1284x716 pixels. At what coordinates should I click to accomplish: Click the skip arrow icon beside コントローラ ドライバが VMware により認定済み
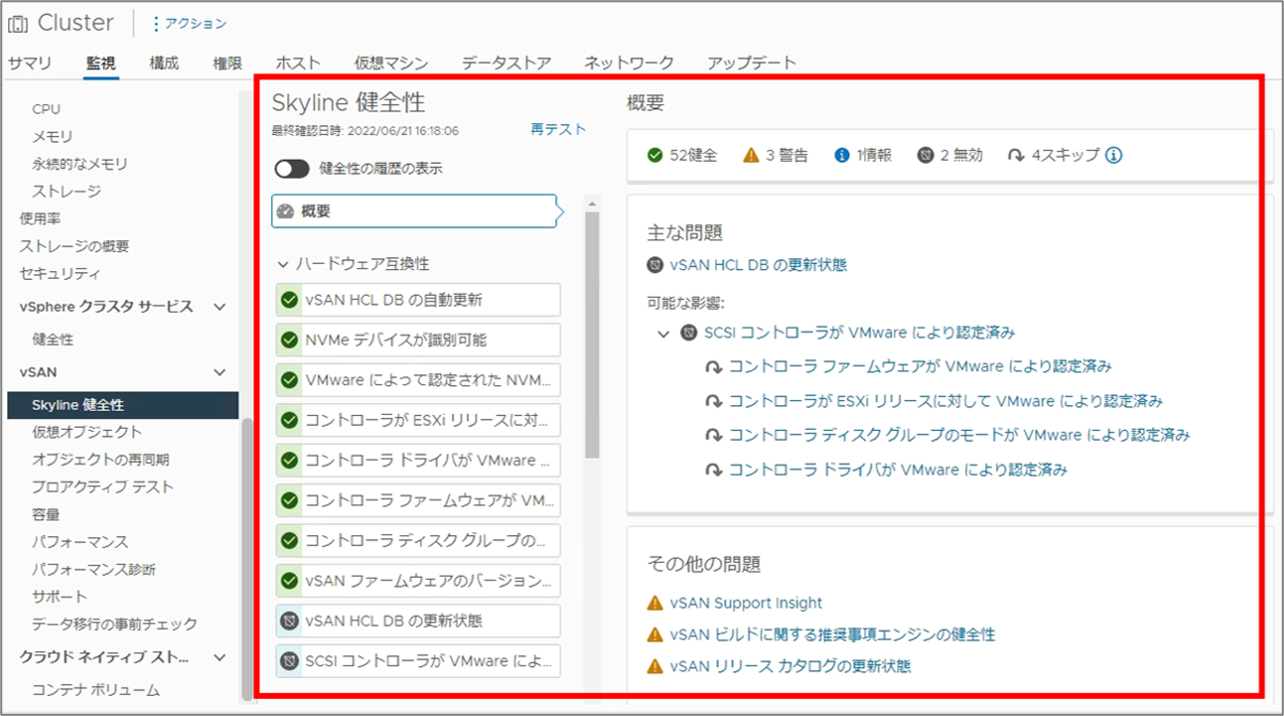coord(714,470)
